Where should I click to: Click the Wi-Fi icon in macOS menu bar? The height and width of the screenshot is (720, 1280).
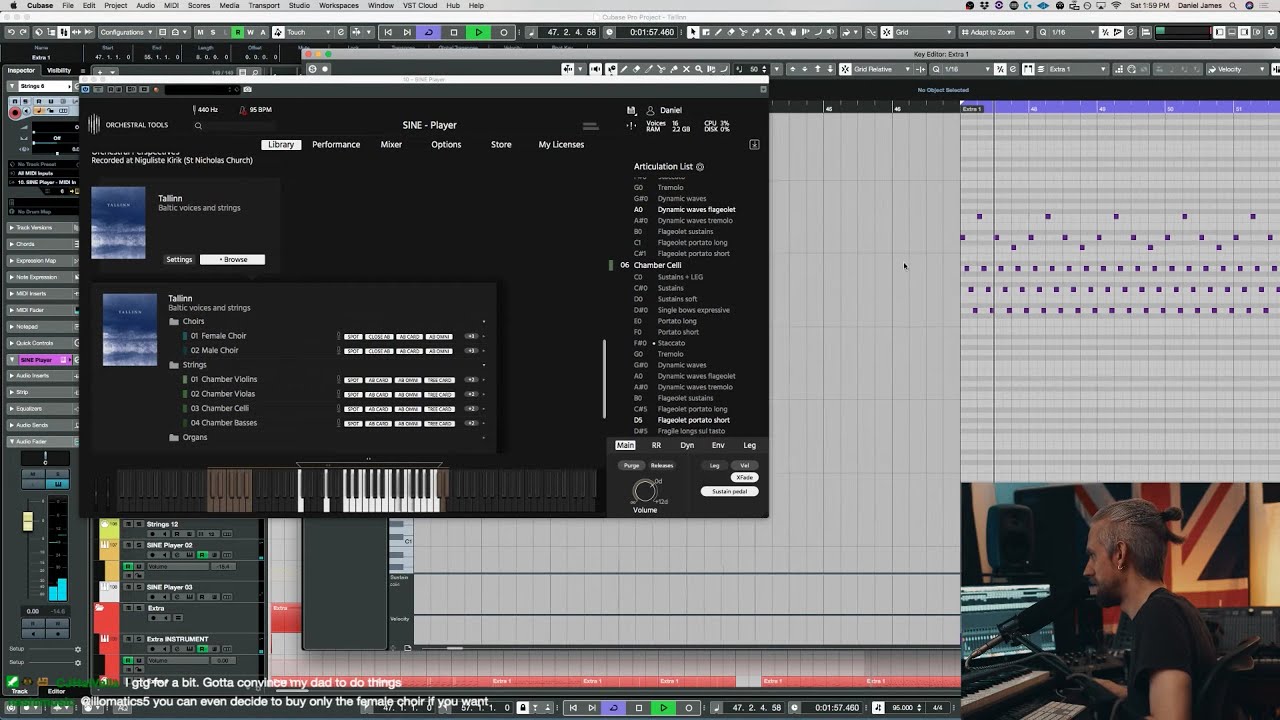click(1116, 5)
